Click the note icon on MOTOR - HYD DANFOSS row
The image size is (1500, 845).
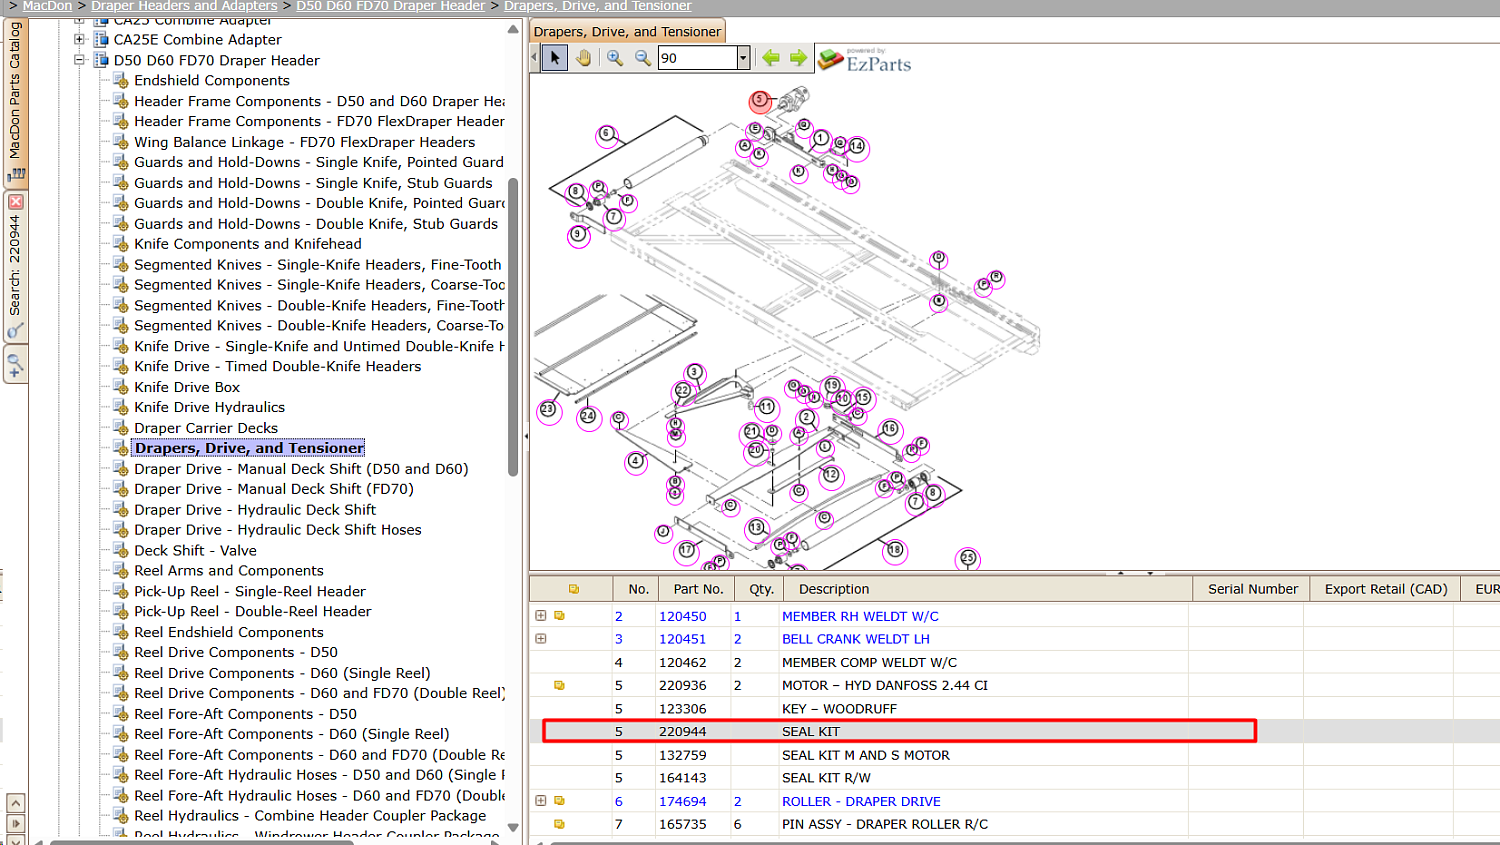(x=560, y=685)
